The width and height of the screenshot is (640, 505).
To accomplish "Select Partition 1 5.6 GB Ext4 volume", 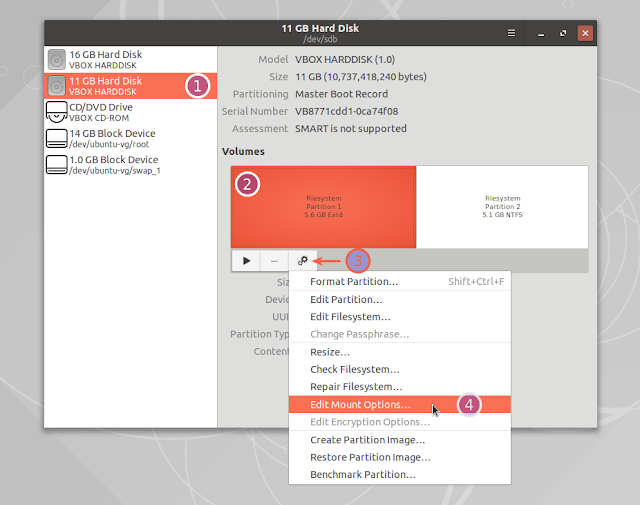I will (323, 207).
